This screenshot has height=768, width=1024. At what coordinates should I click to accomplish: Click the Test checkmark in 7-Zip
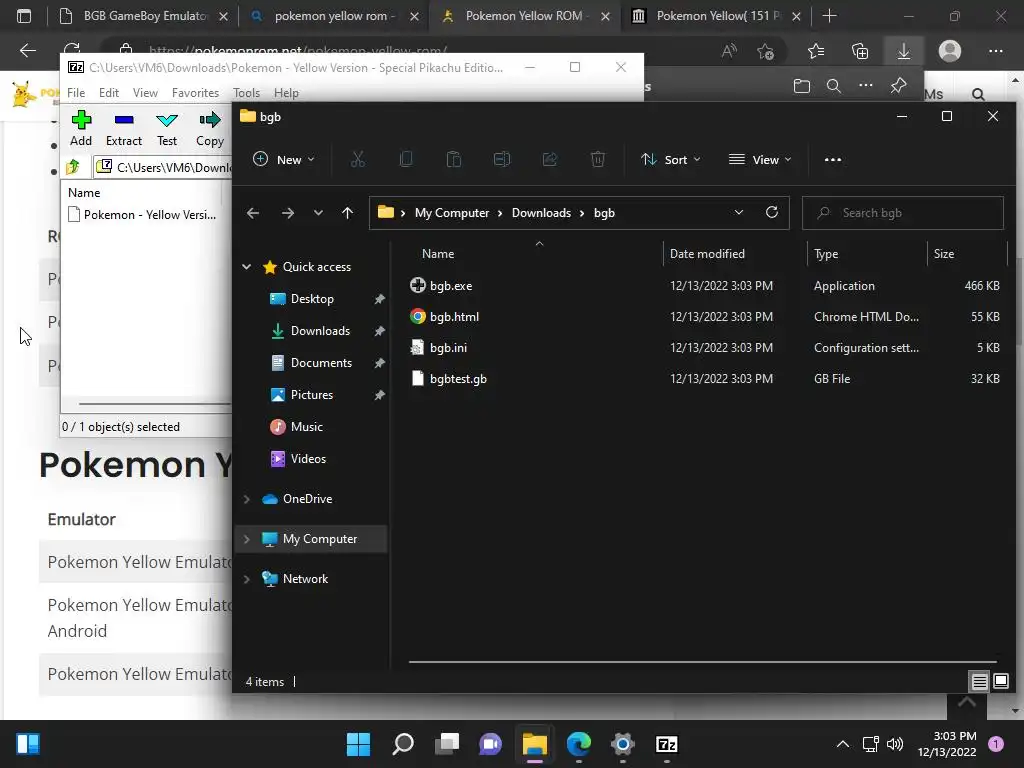(167, 128)
